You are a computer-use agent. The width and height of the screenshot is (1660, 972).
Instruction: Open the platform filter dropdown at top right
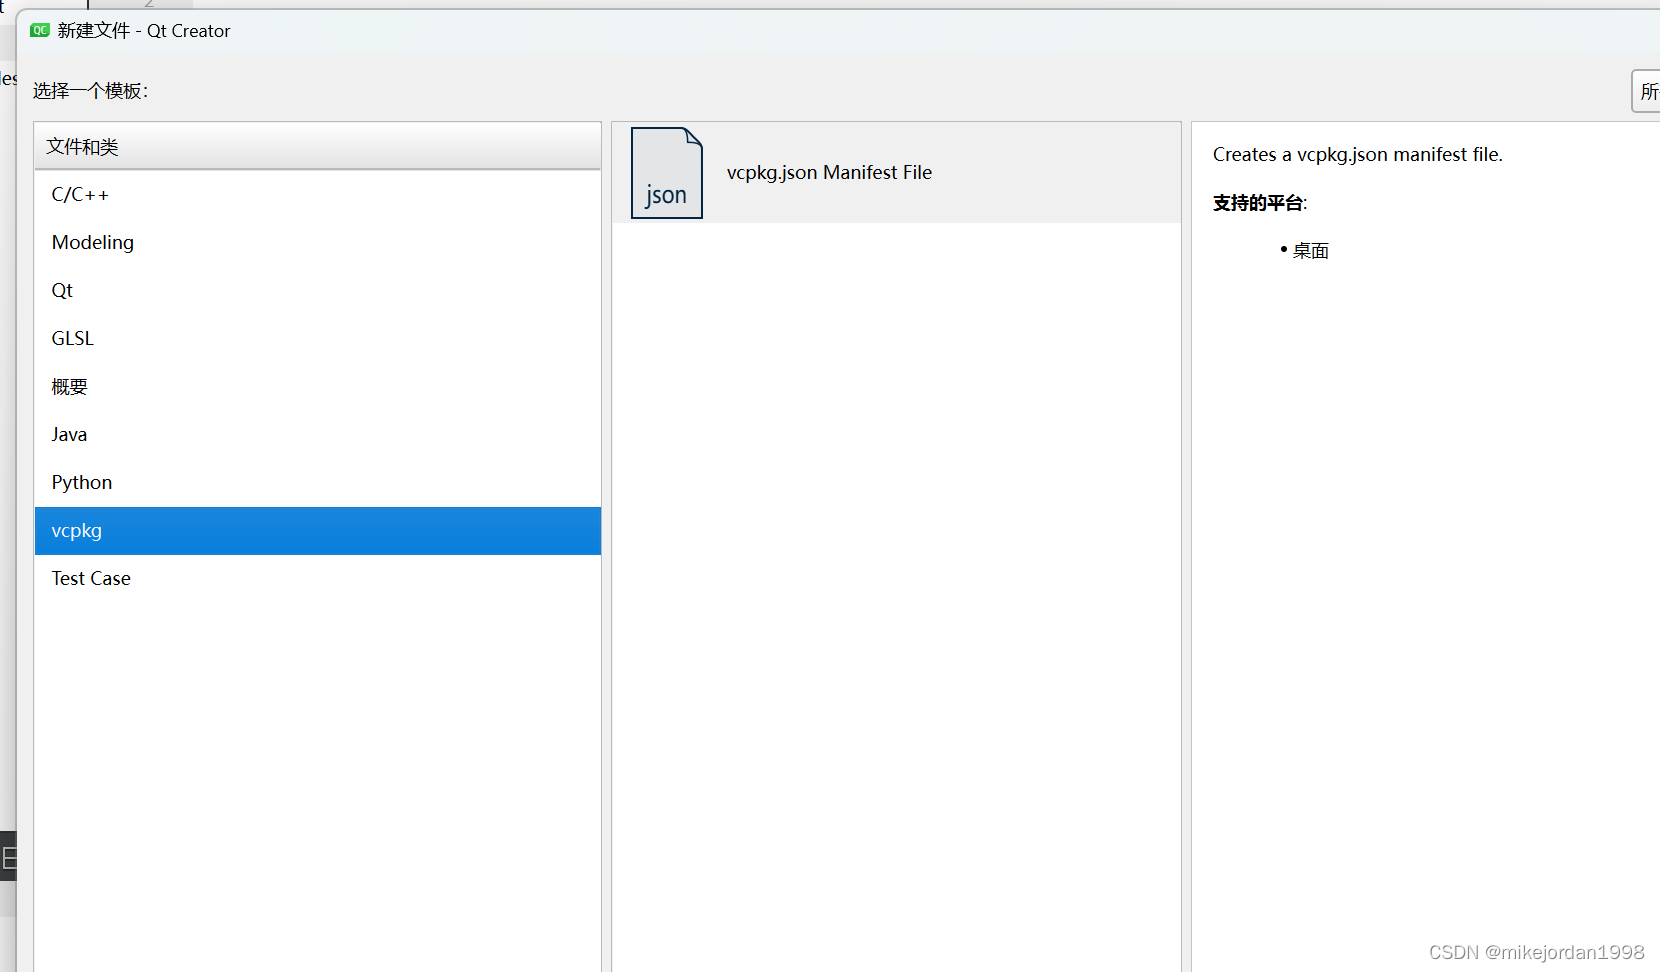pos(1646,91)
